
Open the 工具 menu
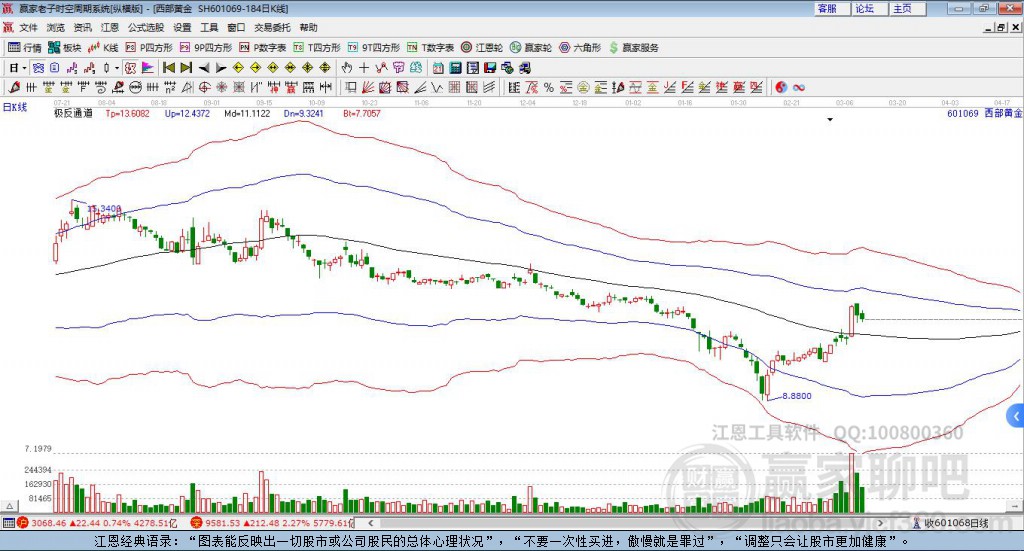pos(209,27)
